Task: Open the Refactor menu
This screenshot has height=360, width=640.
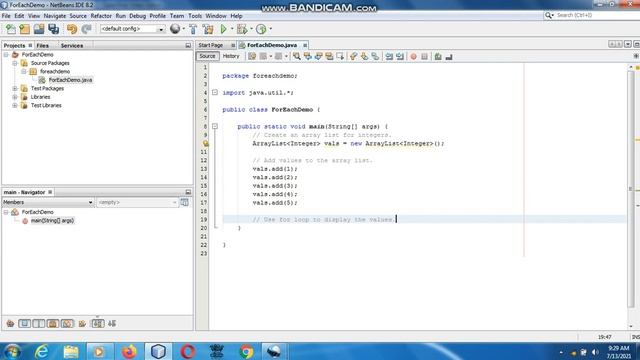Action: [101, 16]
